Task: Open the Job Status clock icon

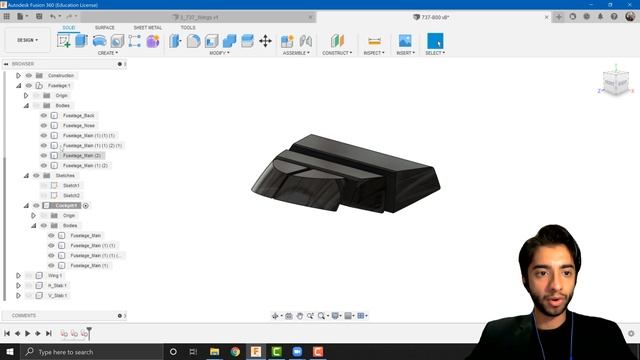Action: click(587, 17)
